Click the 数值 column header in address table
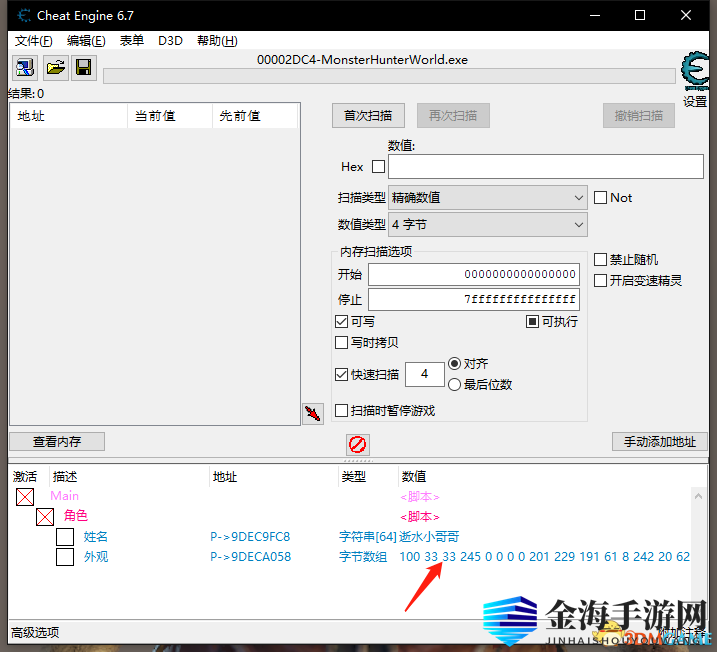 (414, 477)
